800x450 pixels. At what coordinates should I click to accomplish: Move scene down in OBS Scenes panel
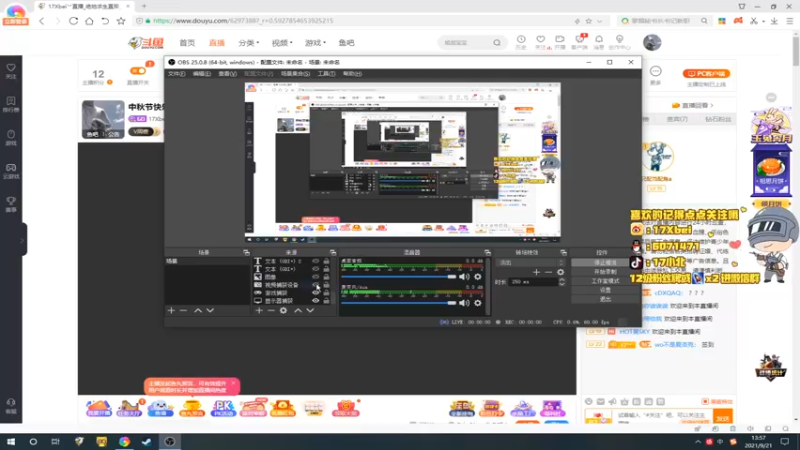click(x=210, y=310)
